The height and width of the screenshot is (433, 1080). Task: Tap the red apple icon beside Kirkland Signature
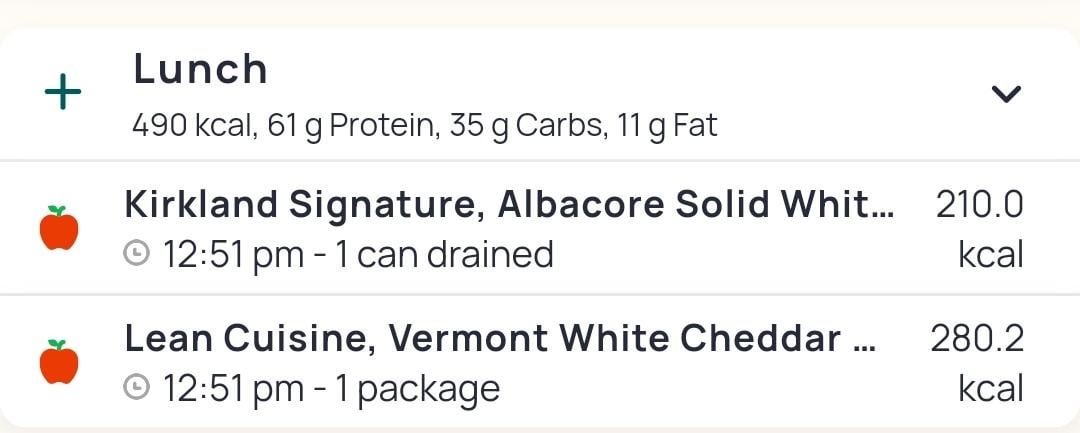tap(59, 228)
